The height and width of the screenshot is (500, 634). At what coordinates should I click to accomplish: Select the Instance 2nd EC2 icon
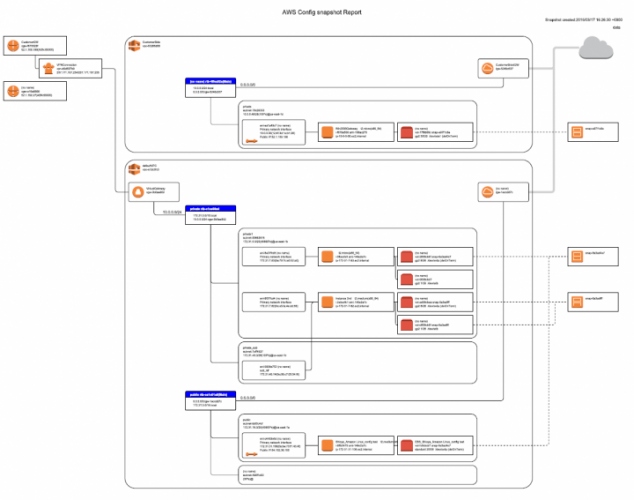[x=327, y=302]
